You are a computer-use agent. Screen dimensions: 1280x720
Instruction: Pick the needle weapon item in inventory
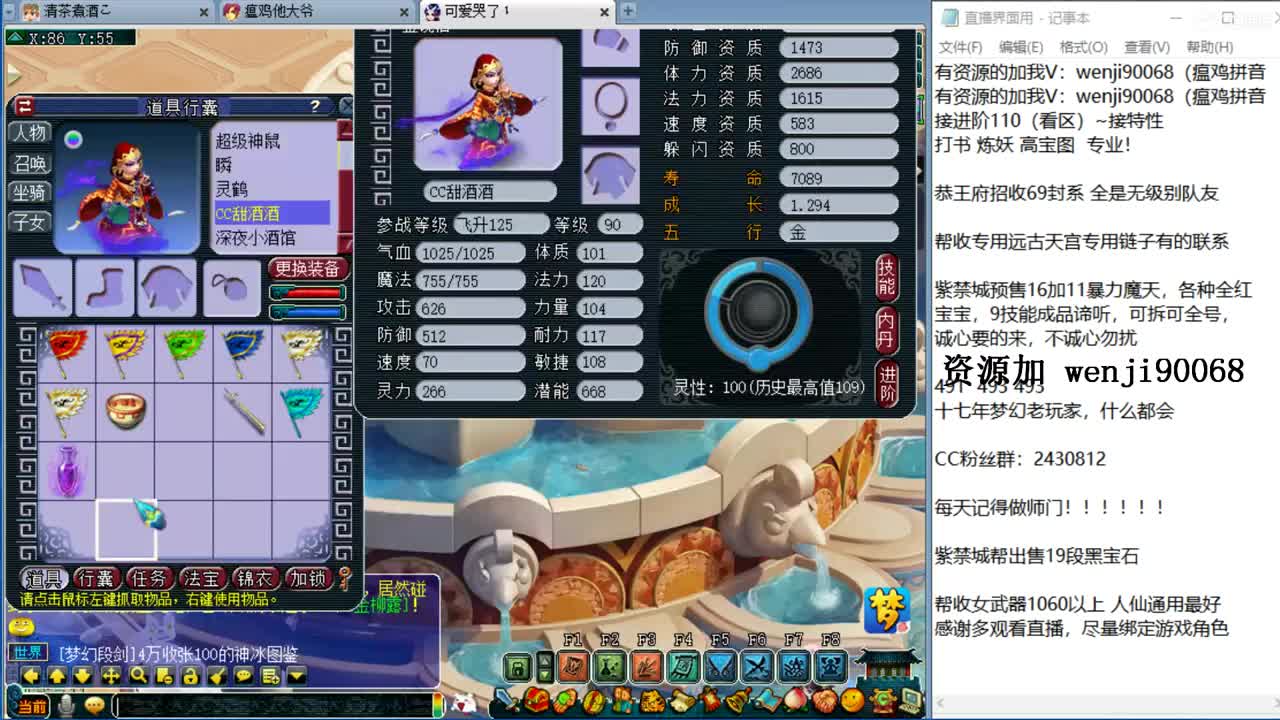click(x=243, y=410)
